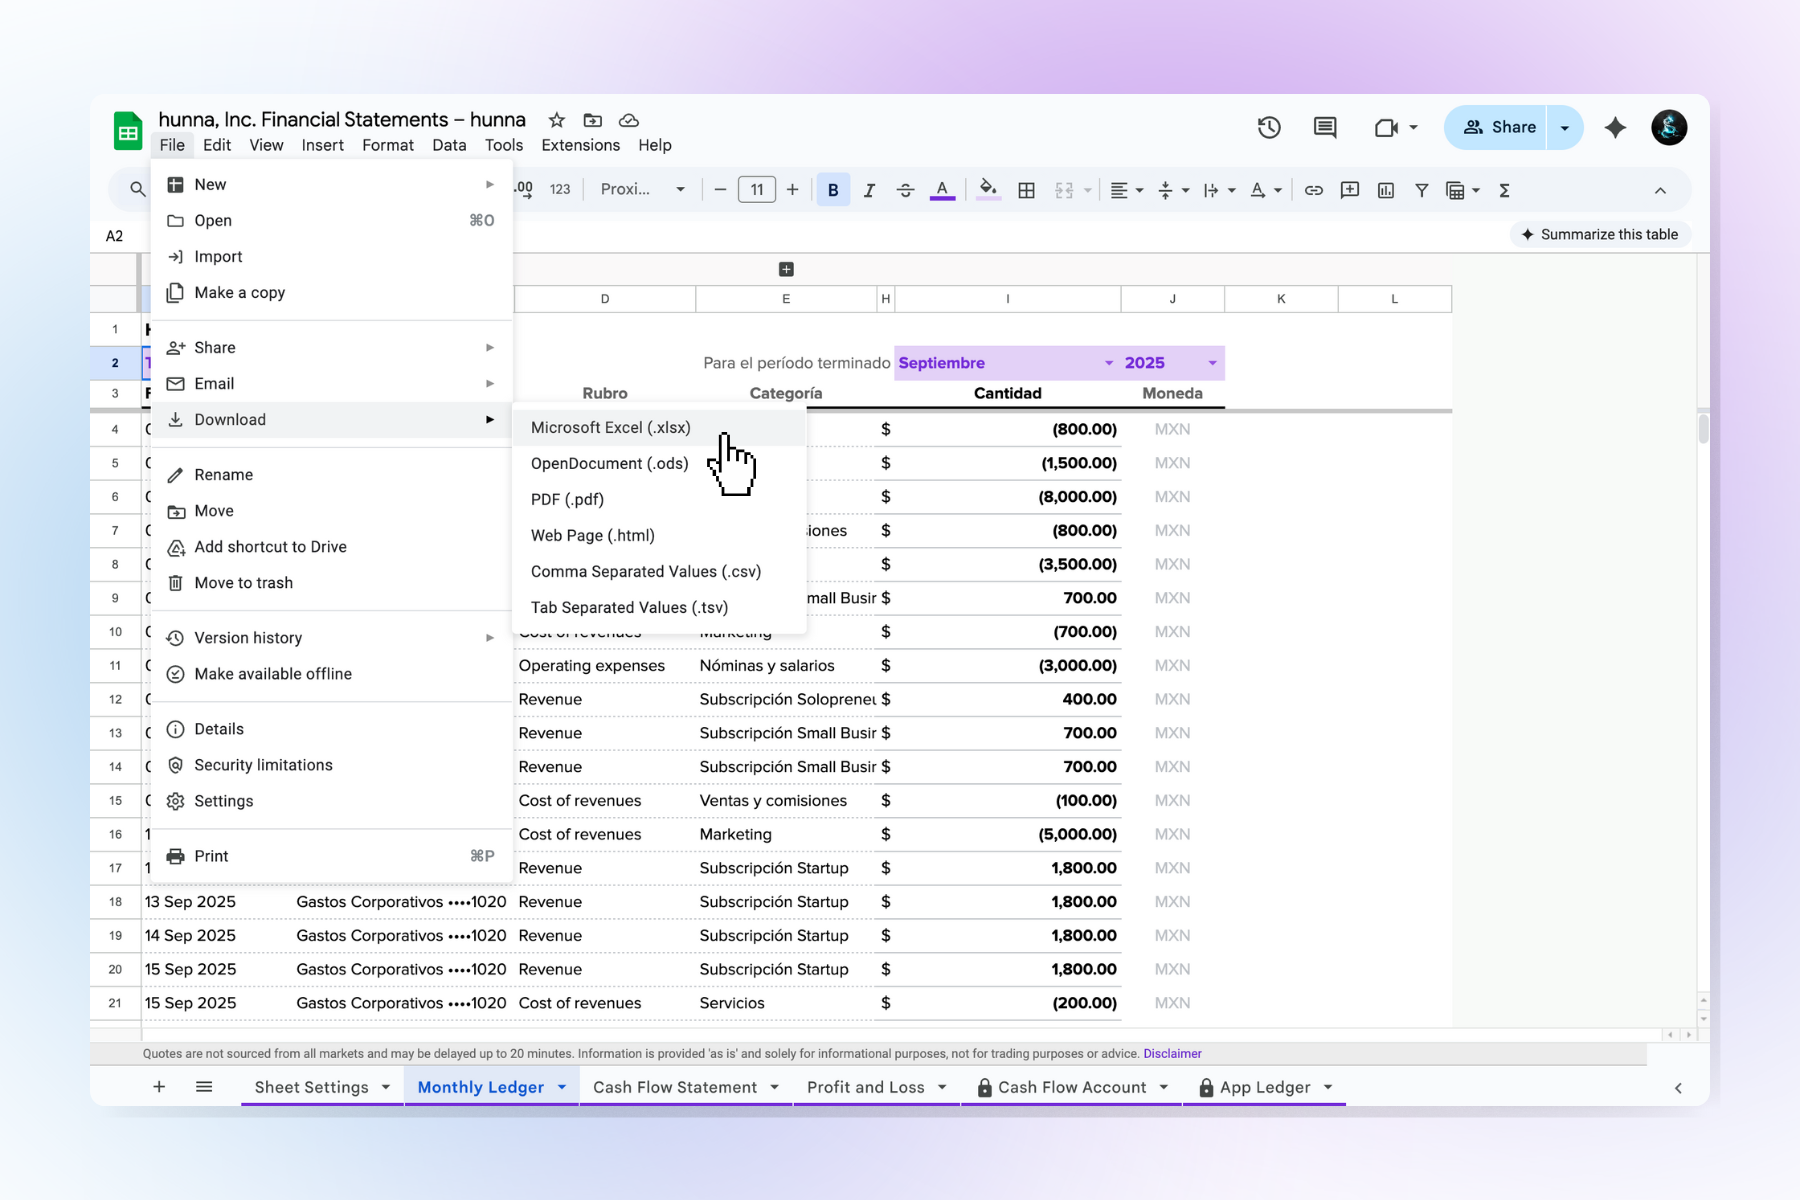Insert a link using the chain icon
The width and height of the screenshot is (1800, 1200).
click(1314, 190)
